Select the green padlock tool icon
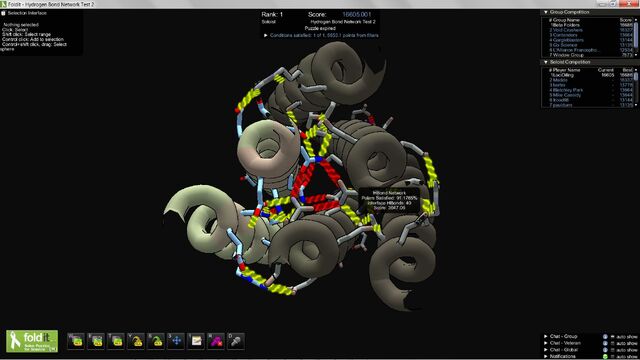Viewport: 640px width, 360px height. coord(156,341)
